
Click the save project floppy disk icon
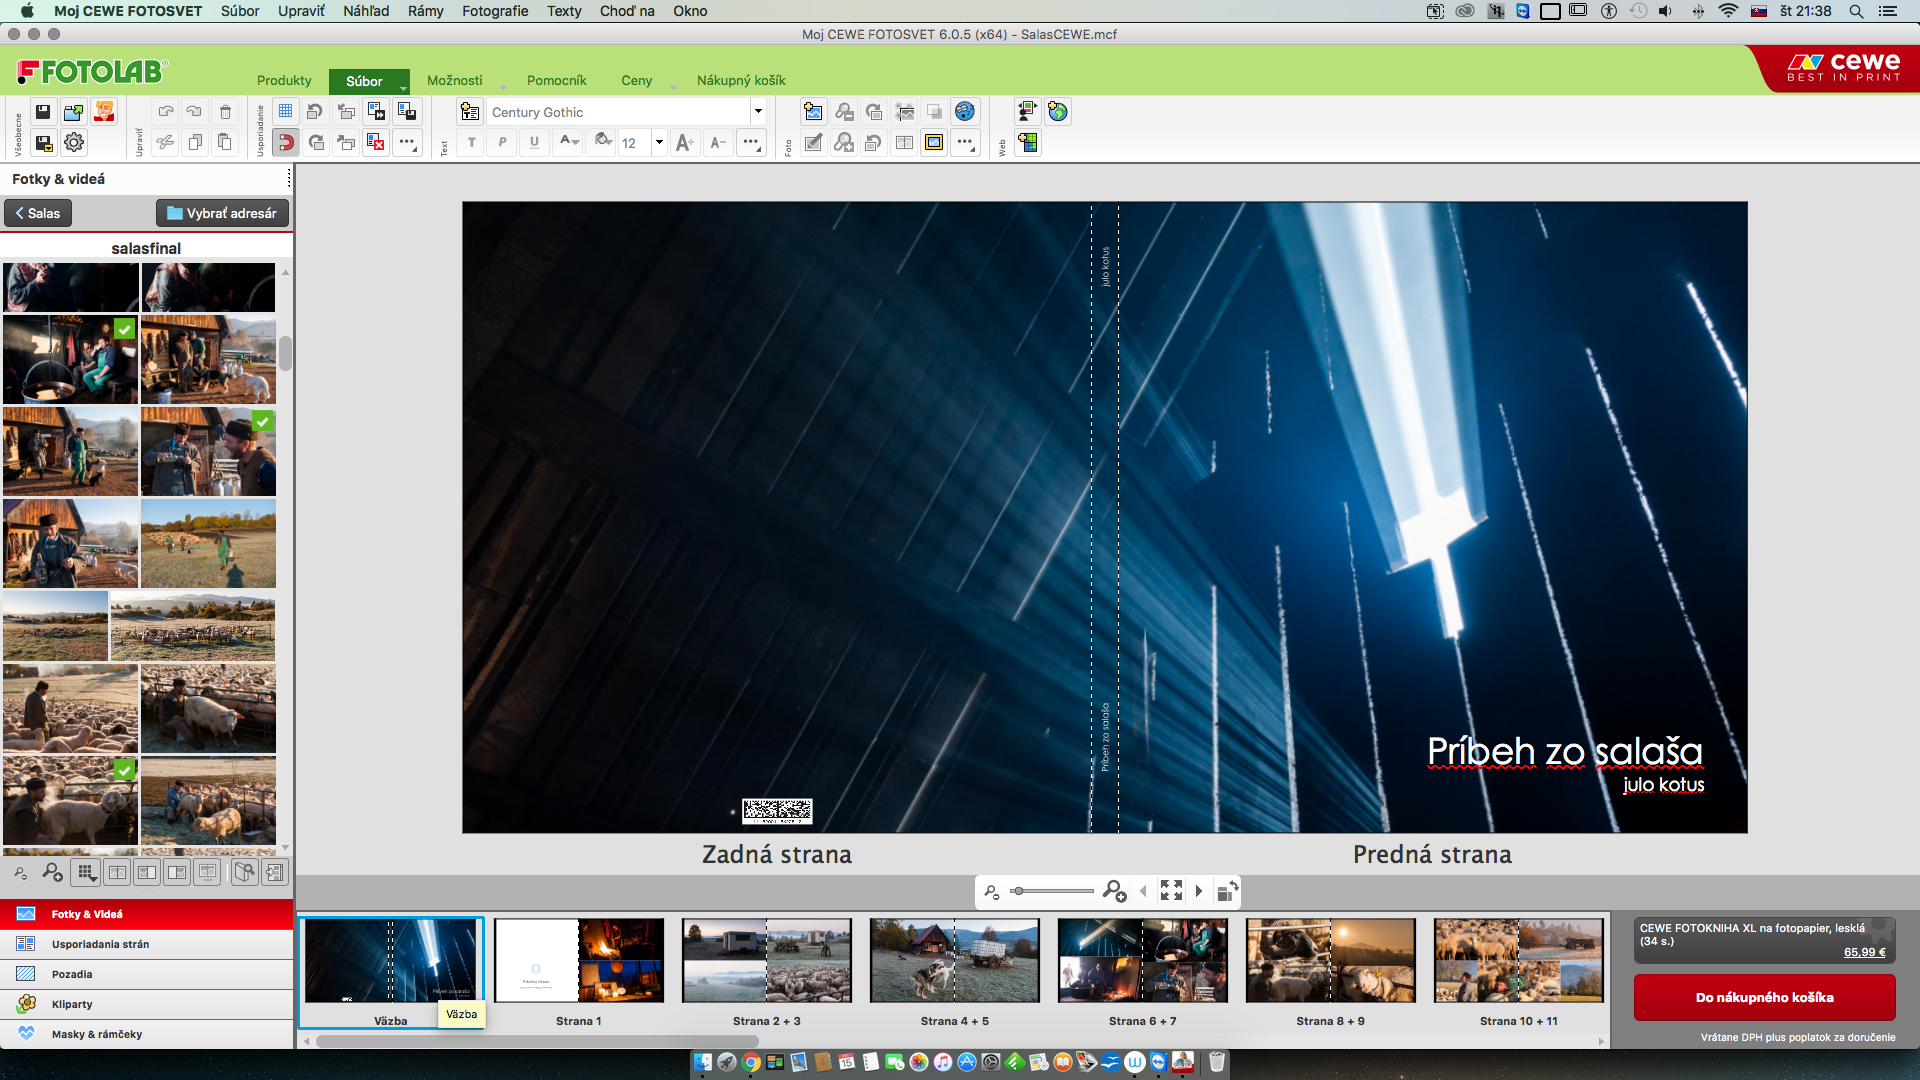(x=43, y=112)
